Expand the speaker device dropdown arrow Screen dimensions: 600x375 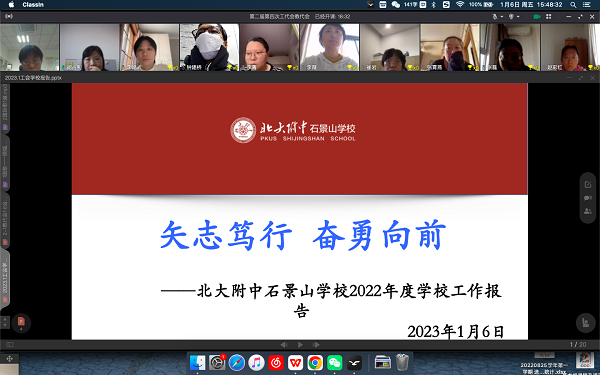coord(518,16)
